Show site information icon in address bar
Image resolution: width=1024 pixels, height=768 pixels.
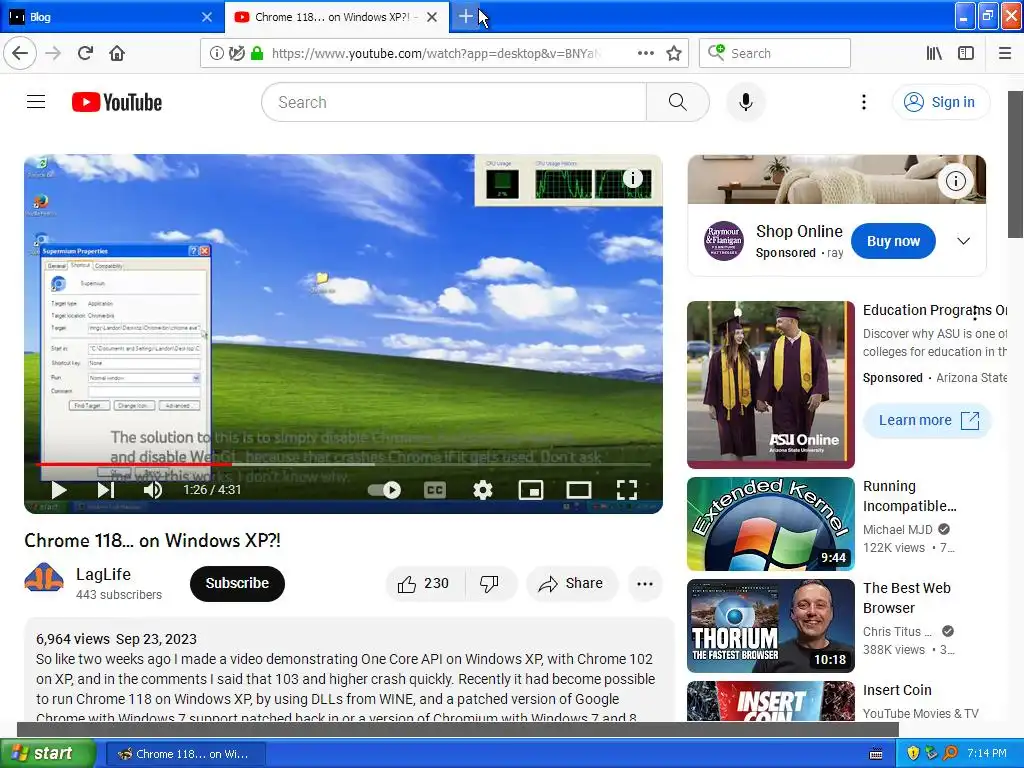pos(216,53)
